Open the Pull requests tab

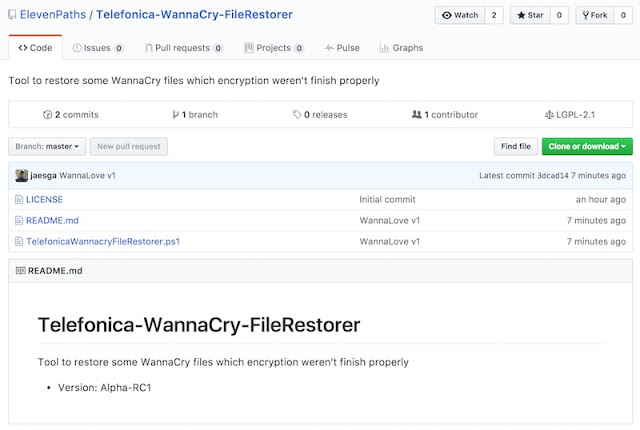(183, 48)
